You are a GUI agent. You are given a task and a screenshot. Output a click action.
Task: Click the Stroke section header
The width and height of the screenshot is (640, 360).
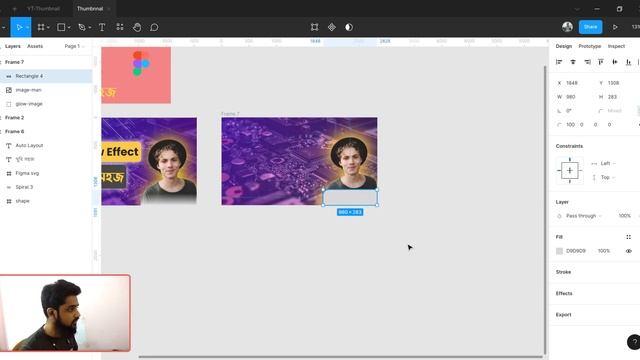(563, 272)
